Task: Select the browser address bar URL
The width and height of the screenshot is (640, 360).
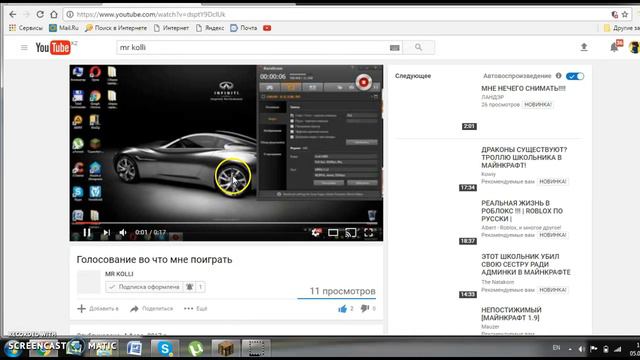Action: [x=151, y=15]
